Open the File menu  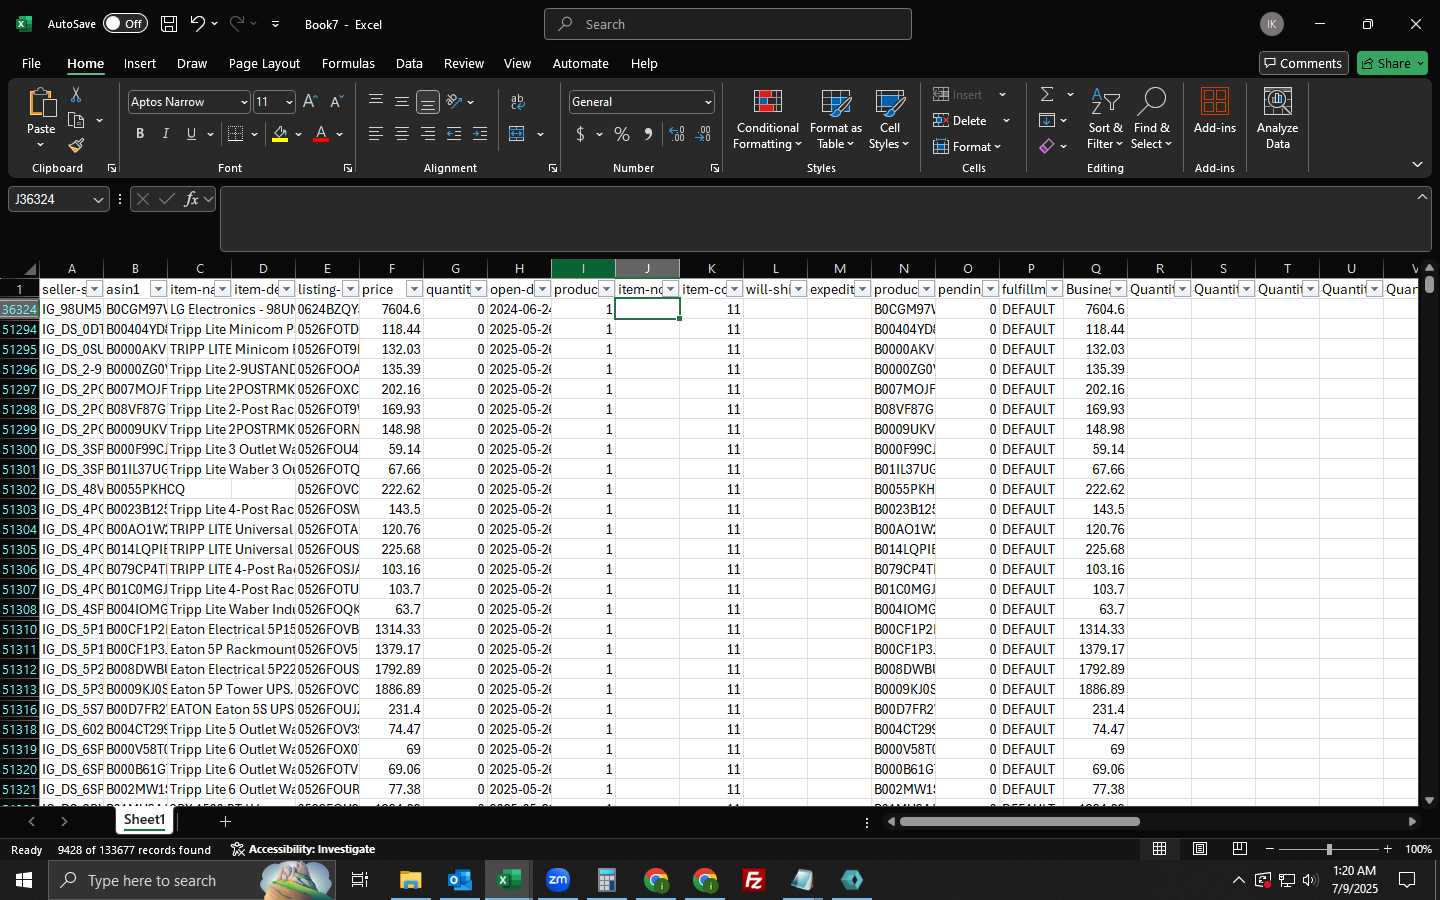pos(31,63)
